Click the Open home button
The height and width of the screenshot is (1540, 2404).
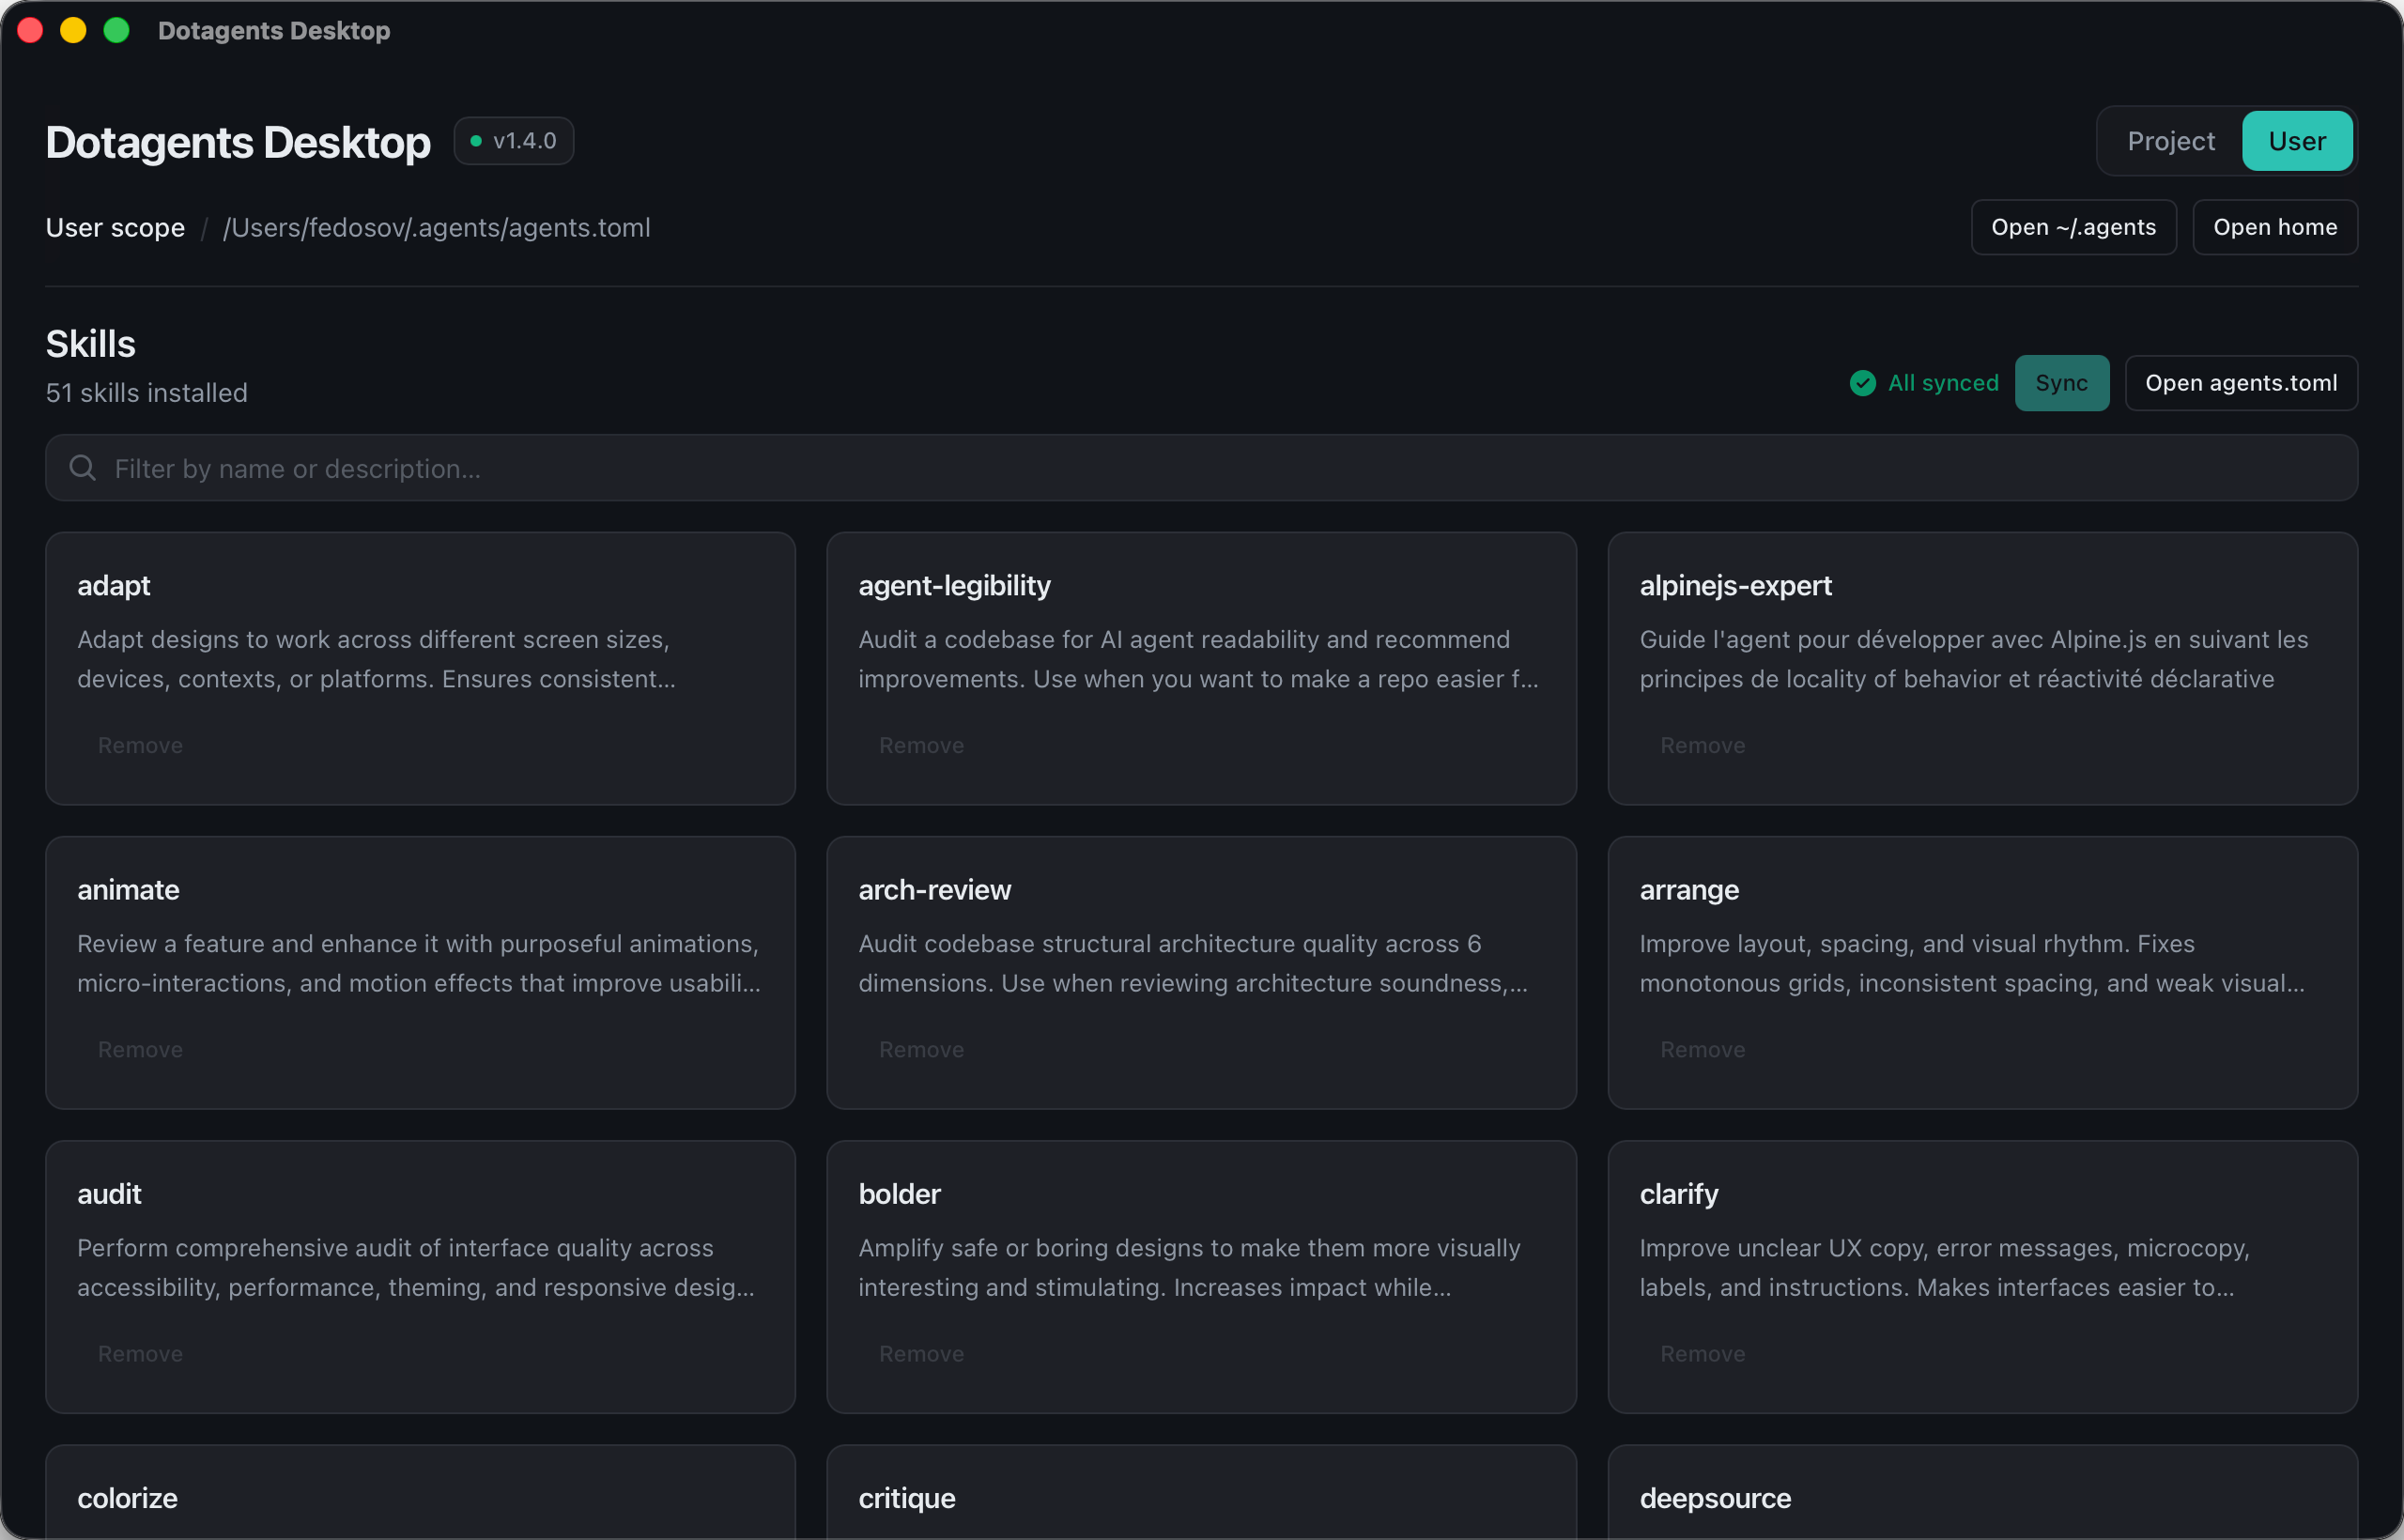coord(2274,227)
